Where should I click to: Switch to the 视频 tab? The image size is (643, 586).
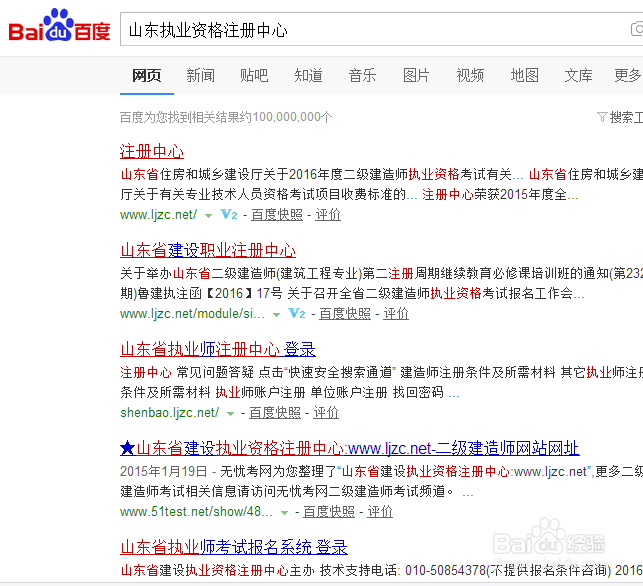click(470, 75)
